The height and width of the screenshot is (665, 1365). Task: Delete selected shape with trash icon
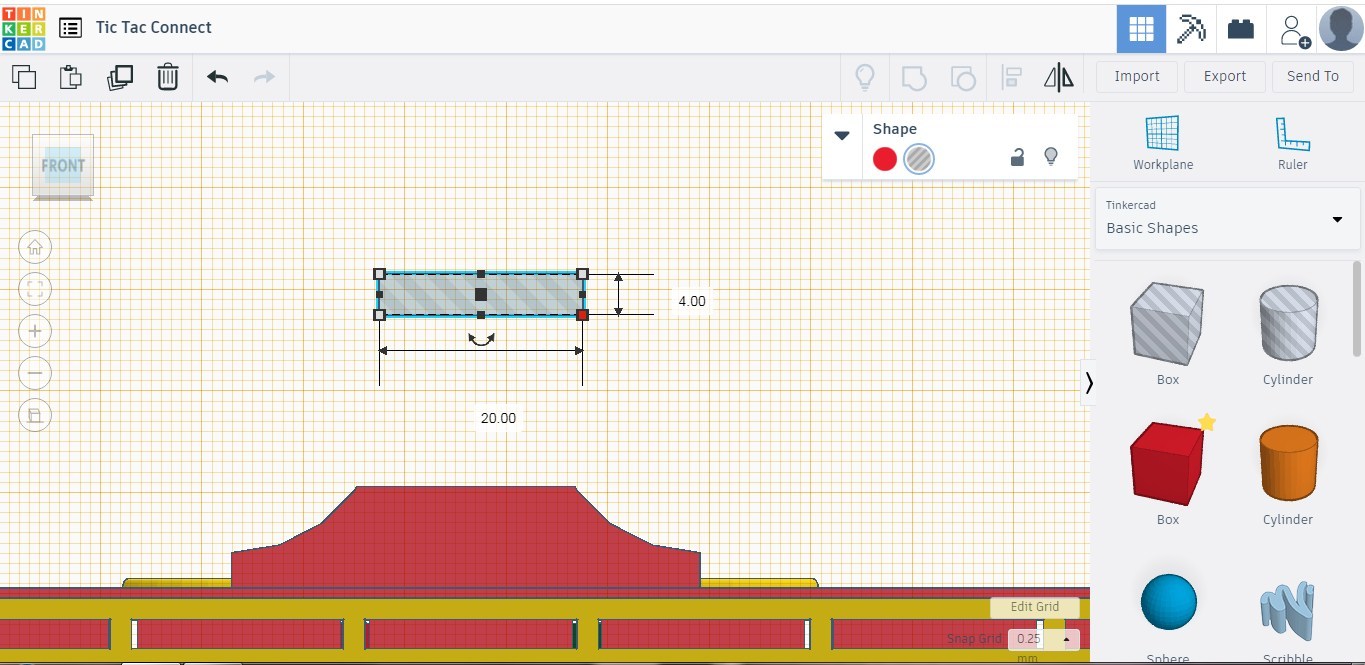(x=168, y=77)
